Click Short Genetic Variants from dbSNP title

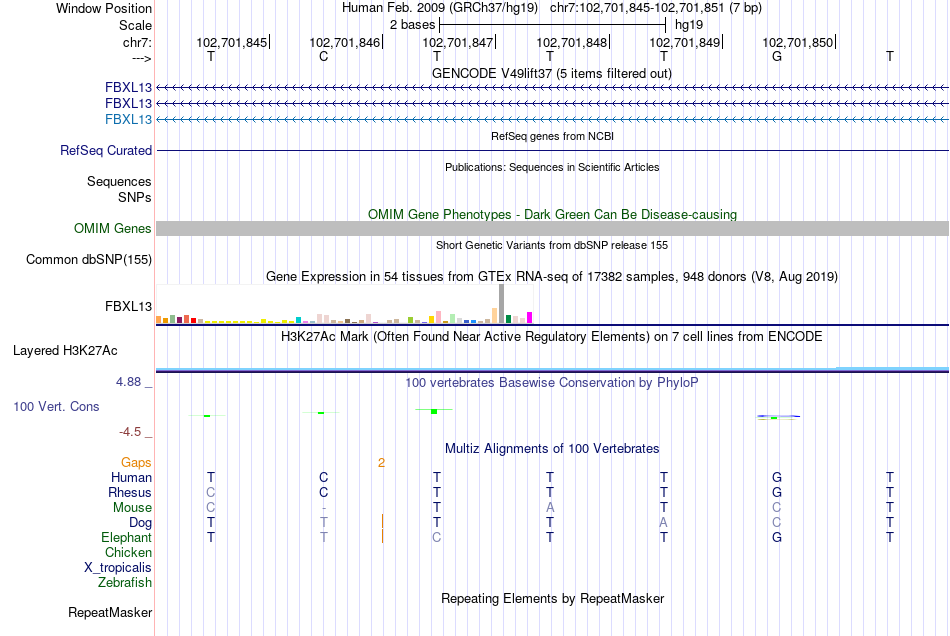[552, 245]
